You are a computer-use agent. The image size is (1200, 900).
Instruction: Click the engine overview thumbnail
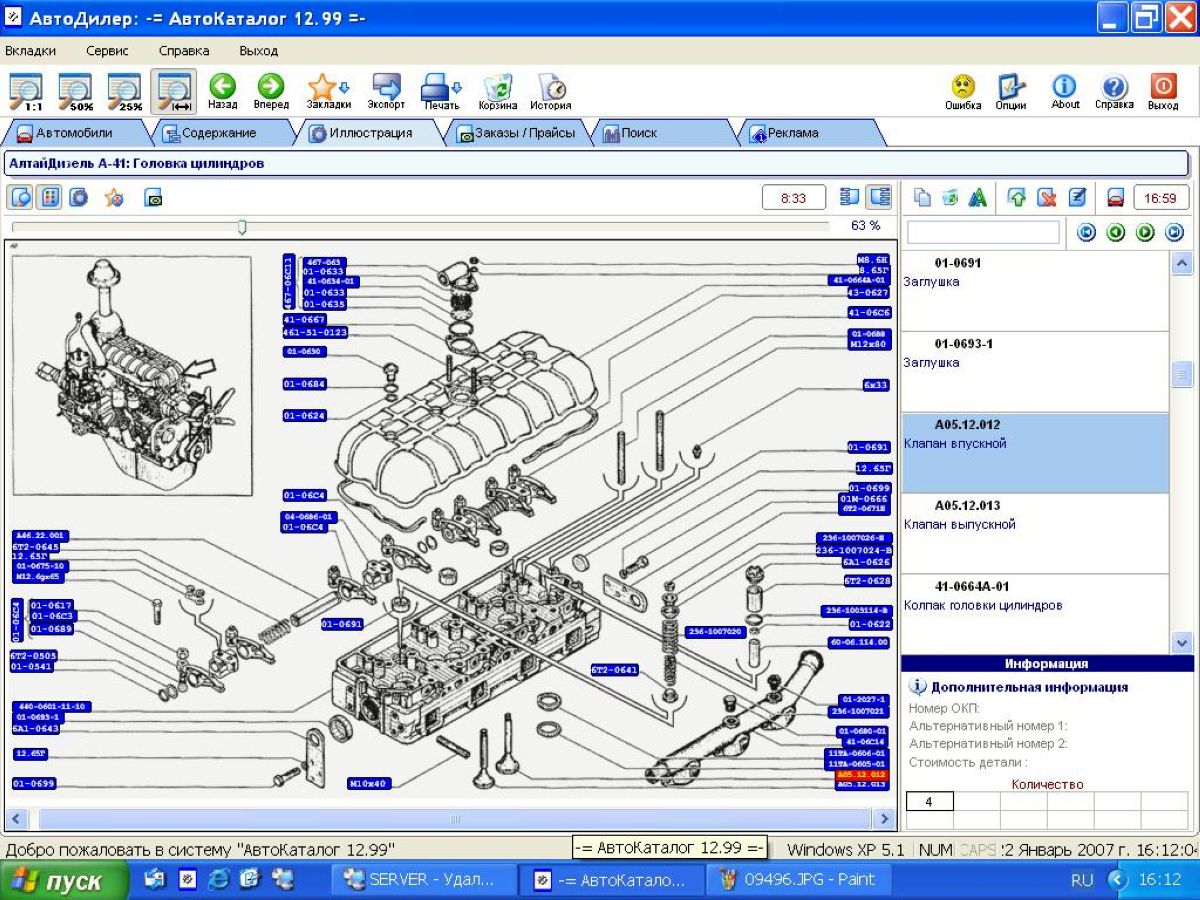(x=131, y=376)
